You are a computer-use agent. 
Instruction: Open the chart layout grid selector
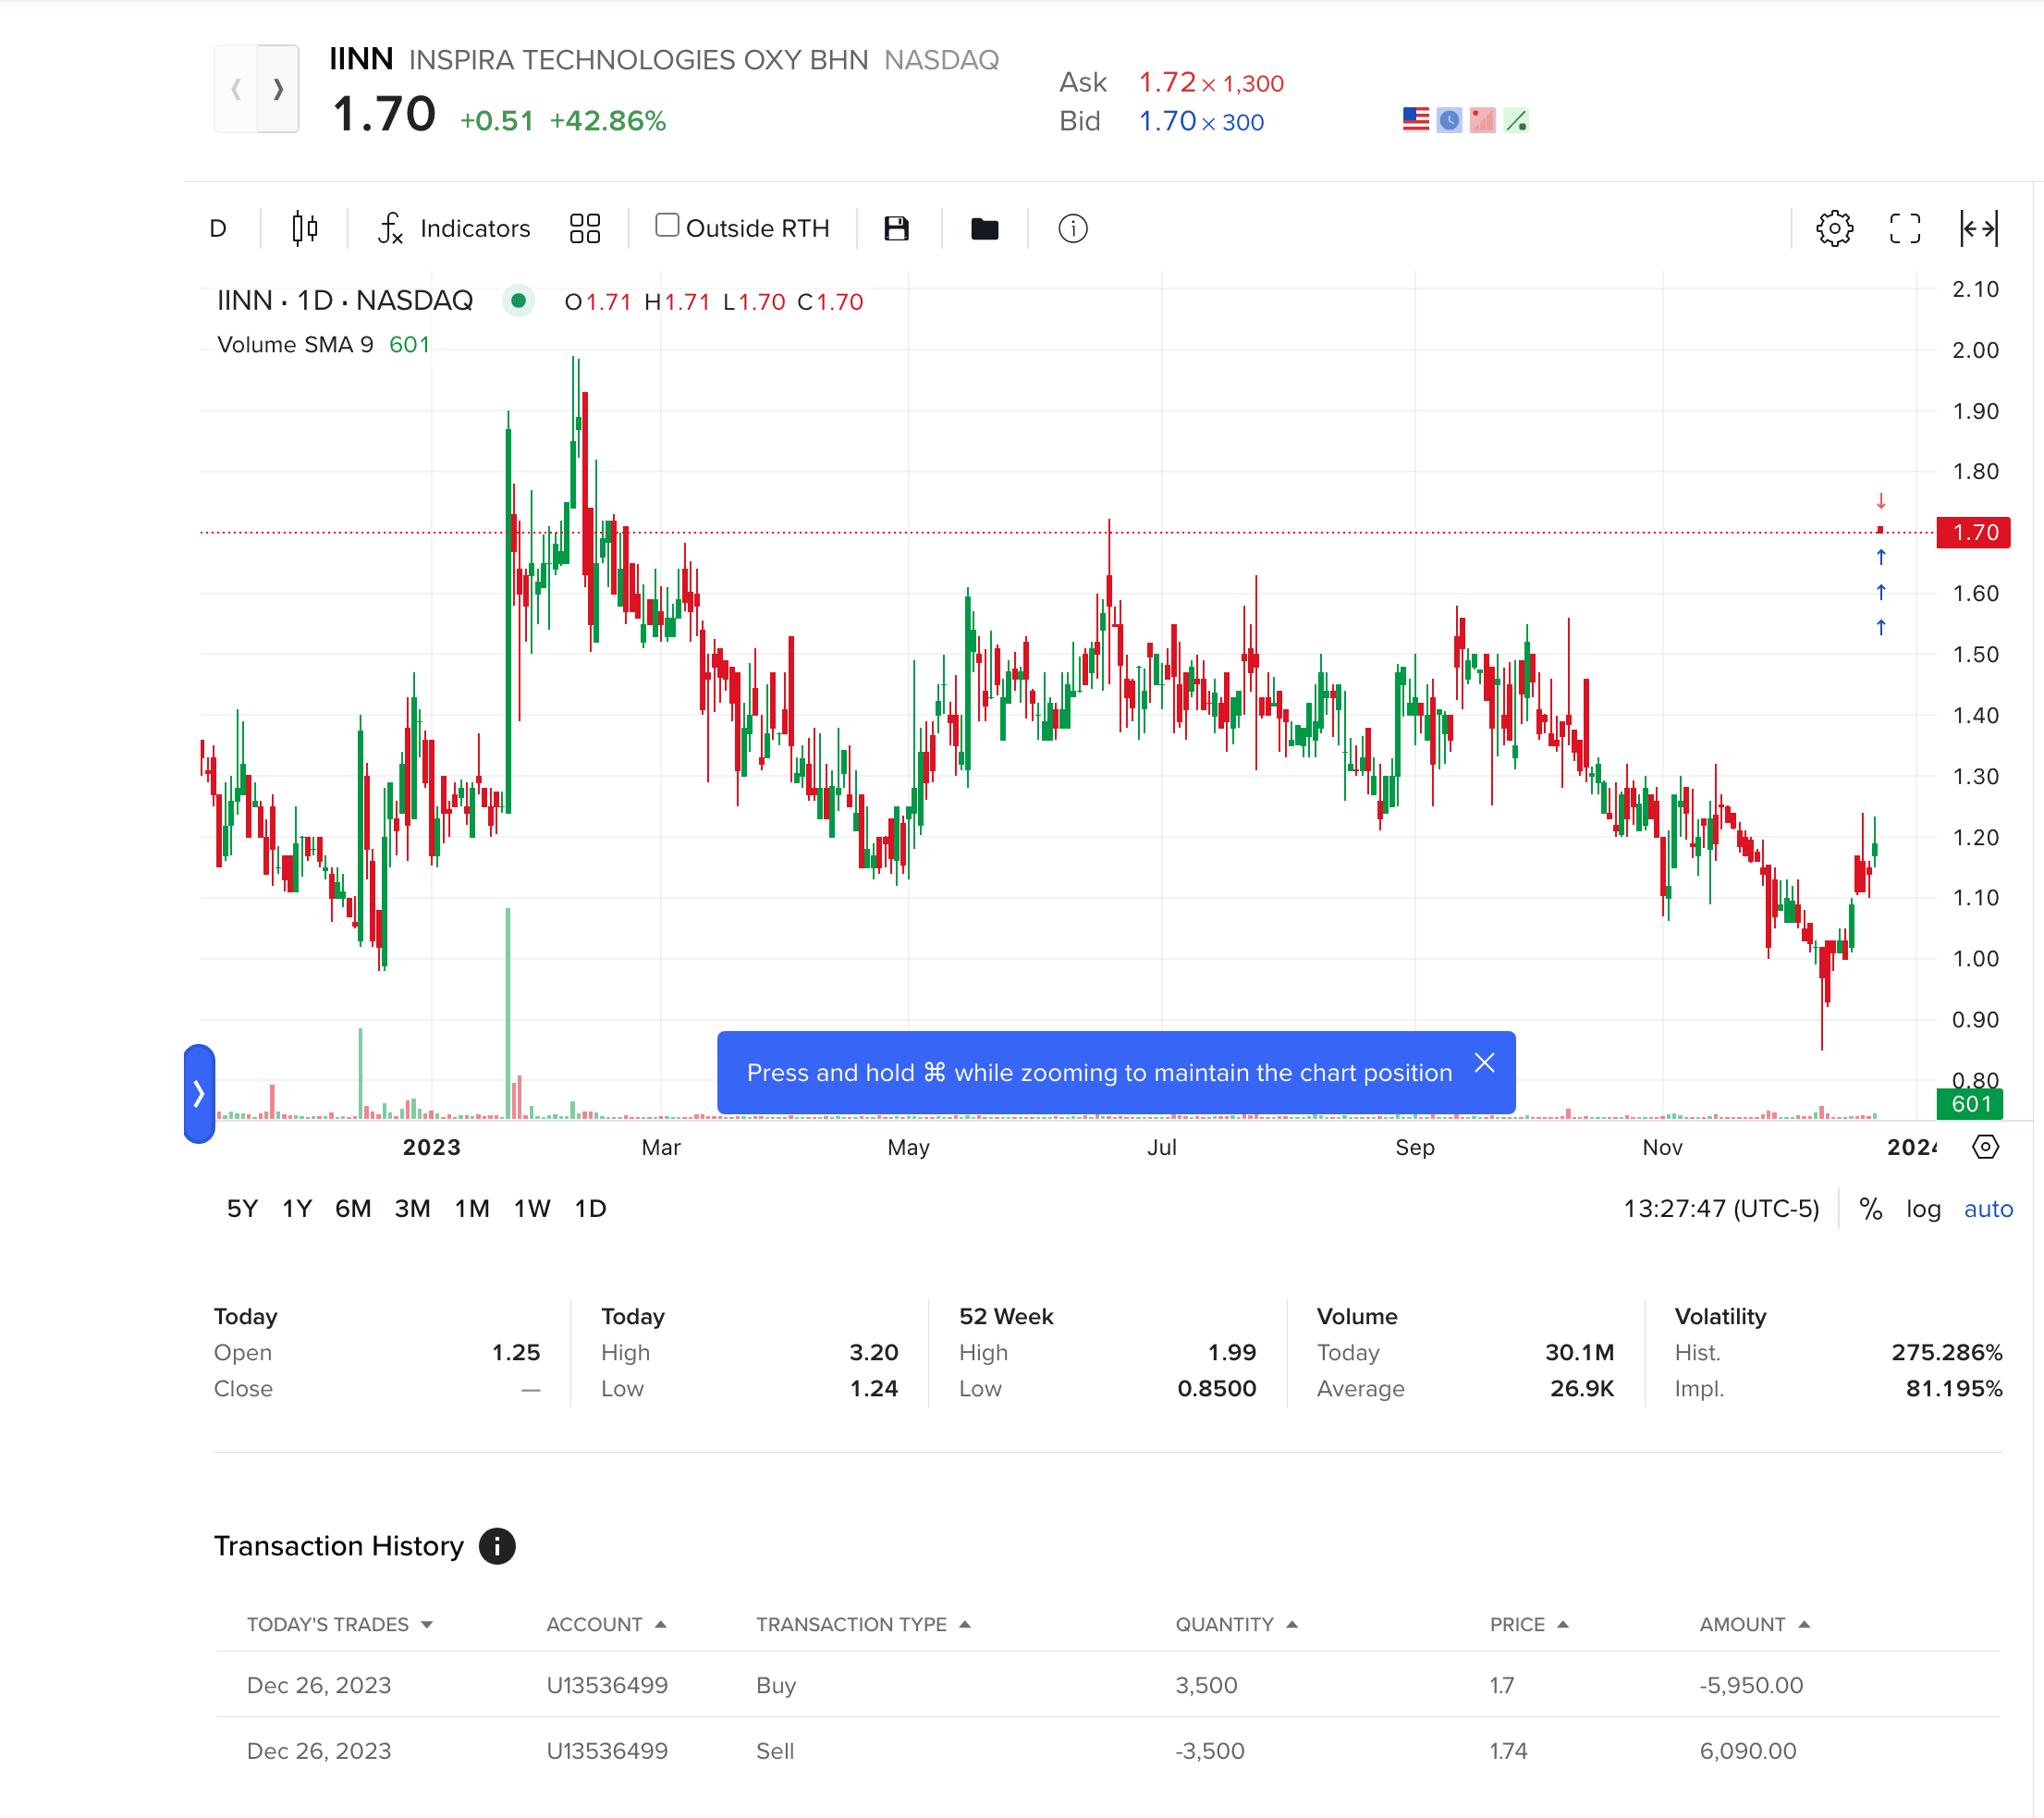pyautogui.click(x=585, y=228)
